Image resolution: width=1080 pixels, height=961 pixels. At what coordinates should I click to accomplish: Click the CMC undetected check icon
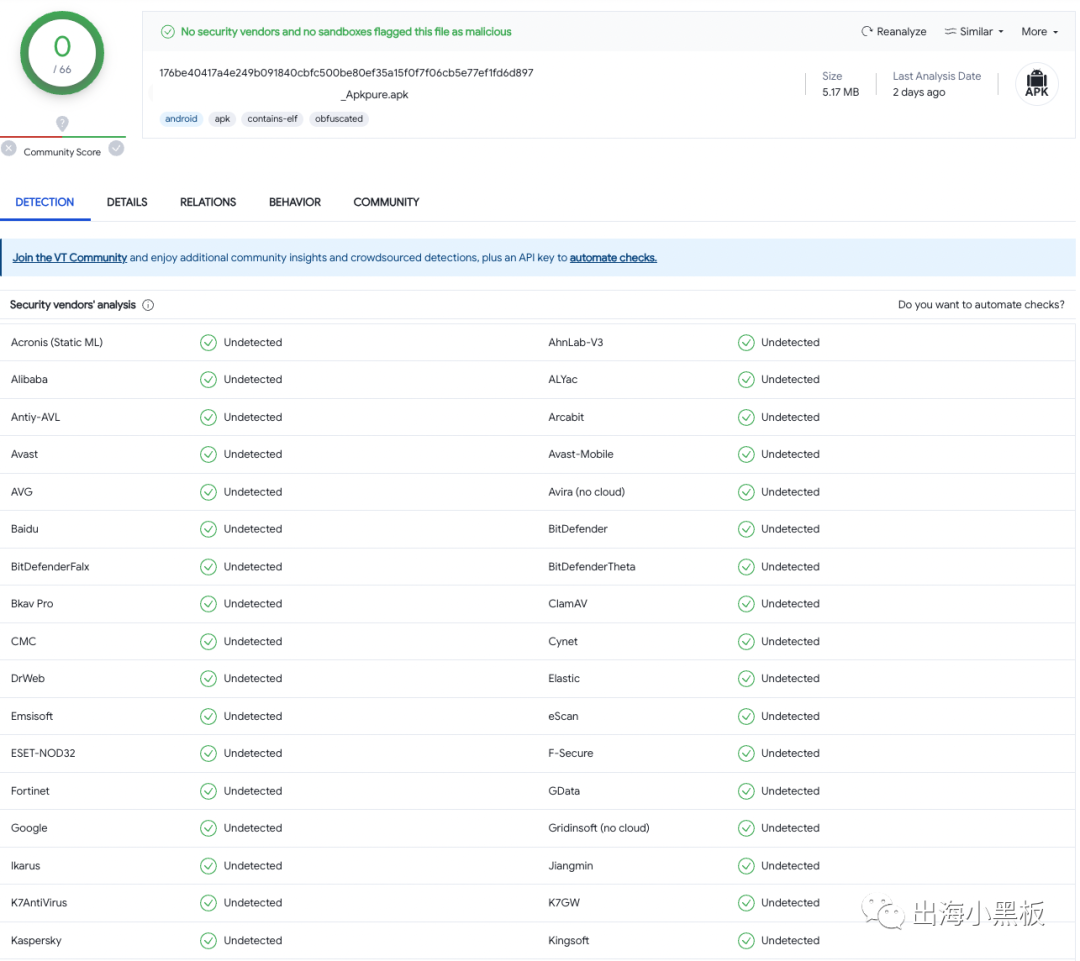coord(208,641)
